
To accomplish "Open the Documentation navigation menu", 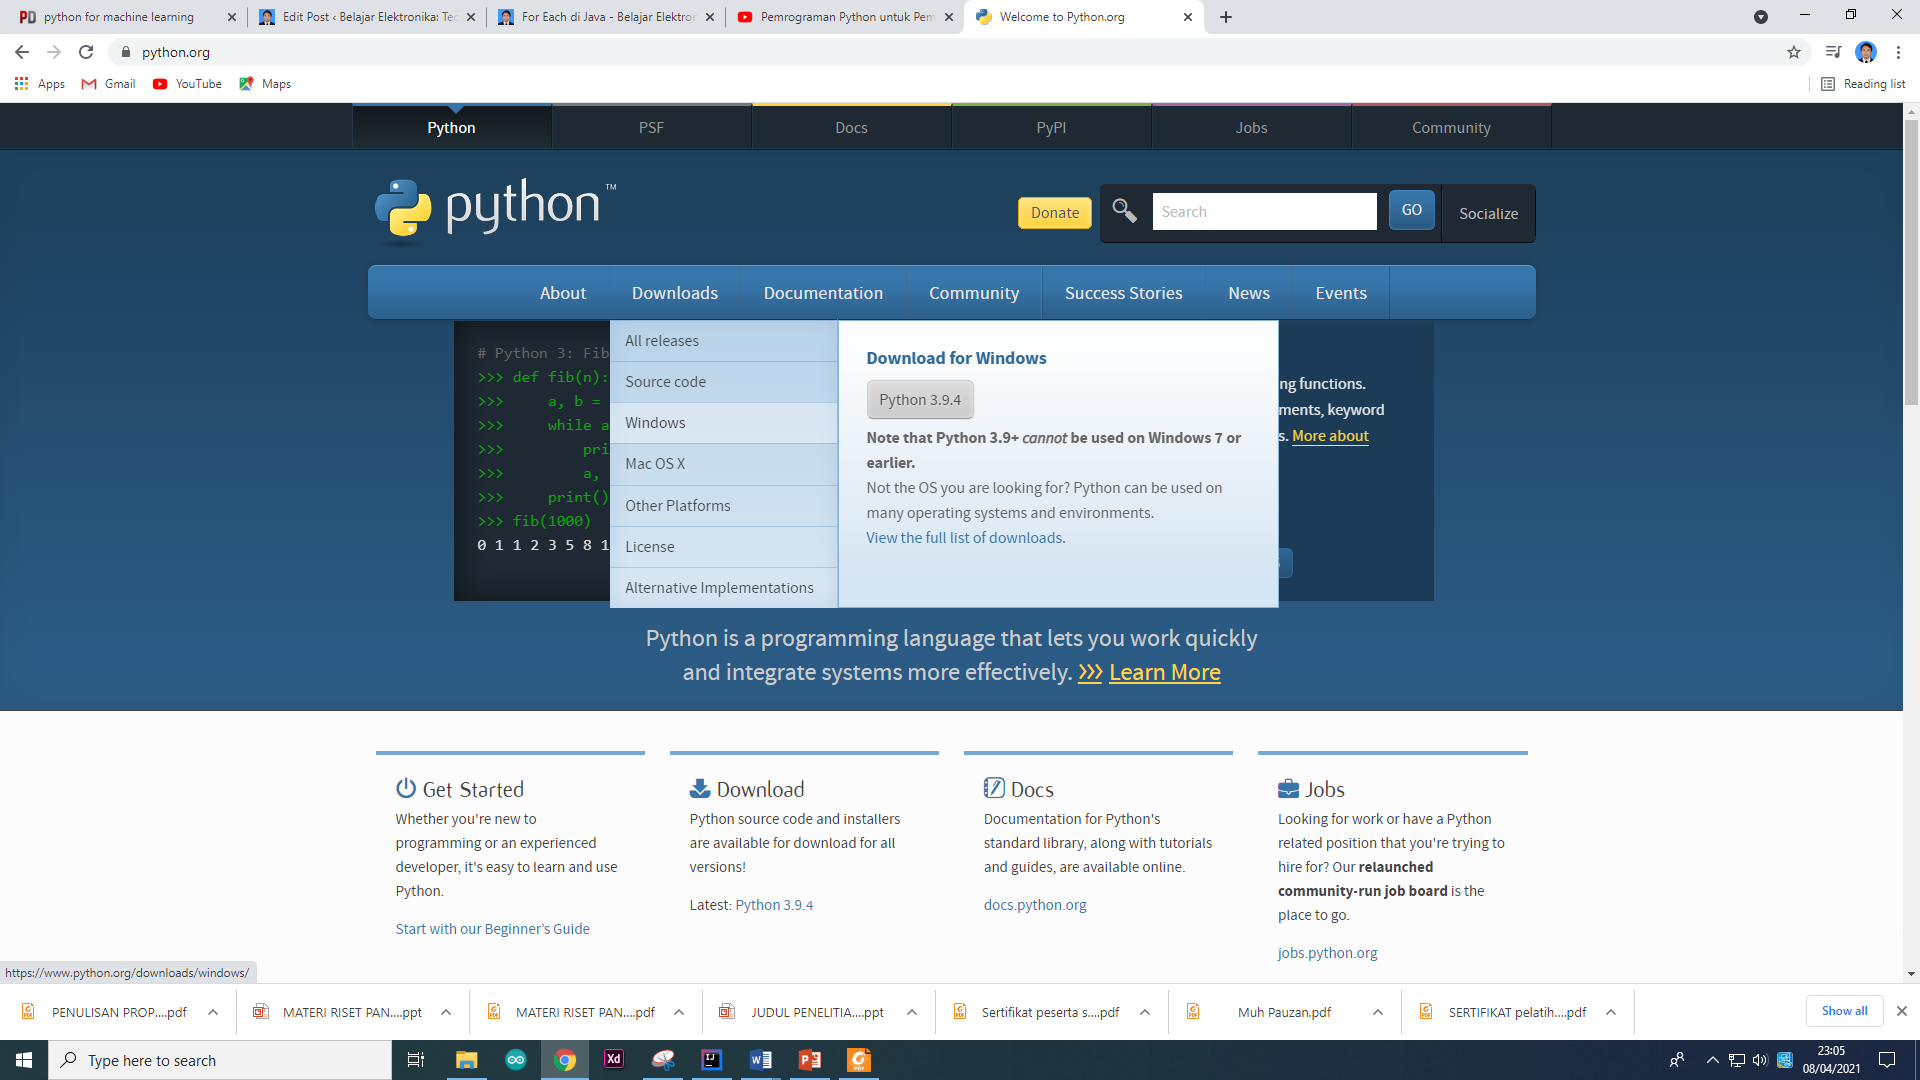I will point(823,293).
